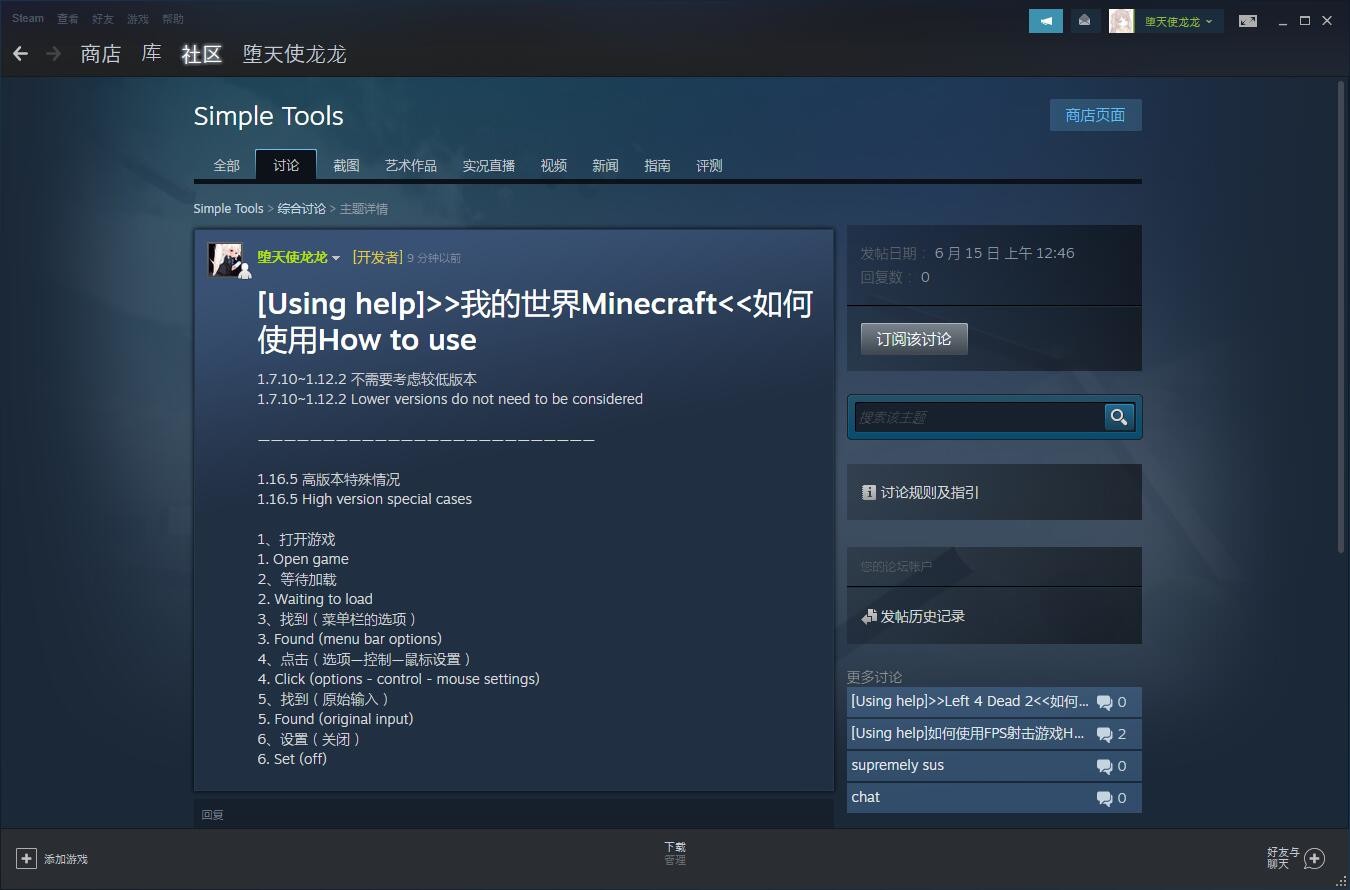Click the add game plus icon

[x=26, y=858]
